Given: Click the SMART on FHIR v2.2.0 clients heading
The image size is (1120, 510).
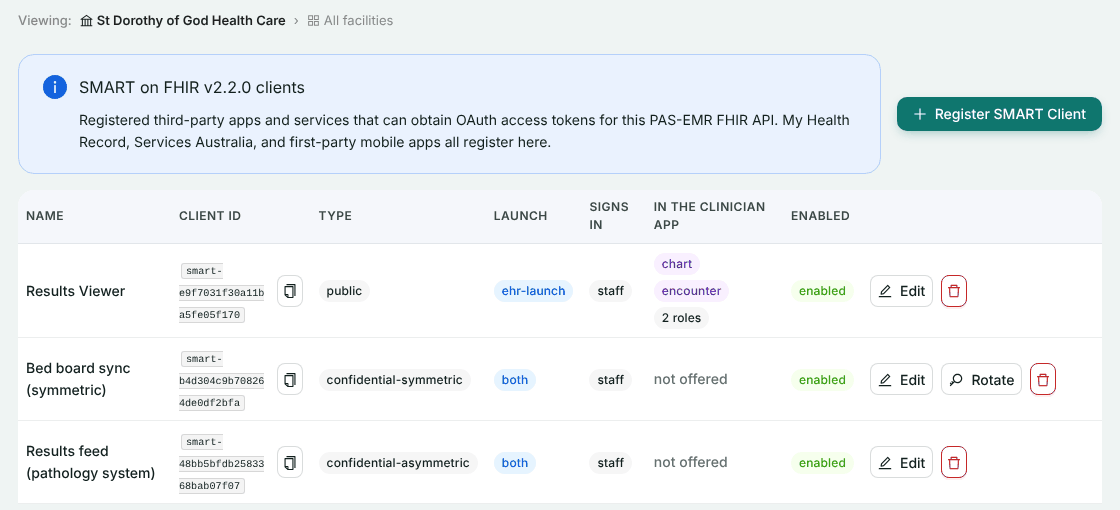Looking at the screenshot, I should pyautogui.click(x=191, y=88).
